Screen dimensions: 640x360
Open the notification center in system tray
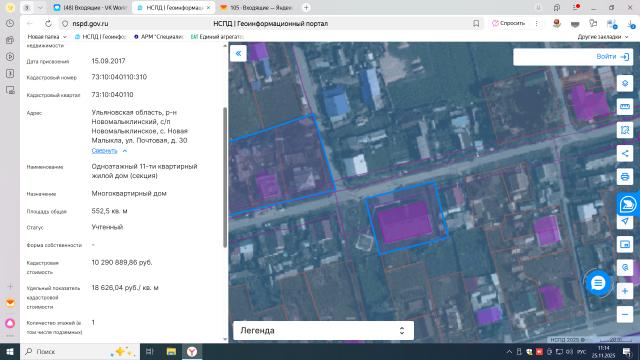click(x=627, y=351)
